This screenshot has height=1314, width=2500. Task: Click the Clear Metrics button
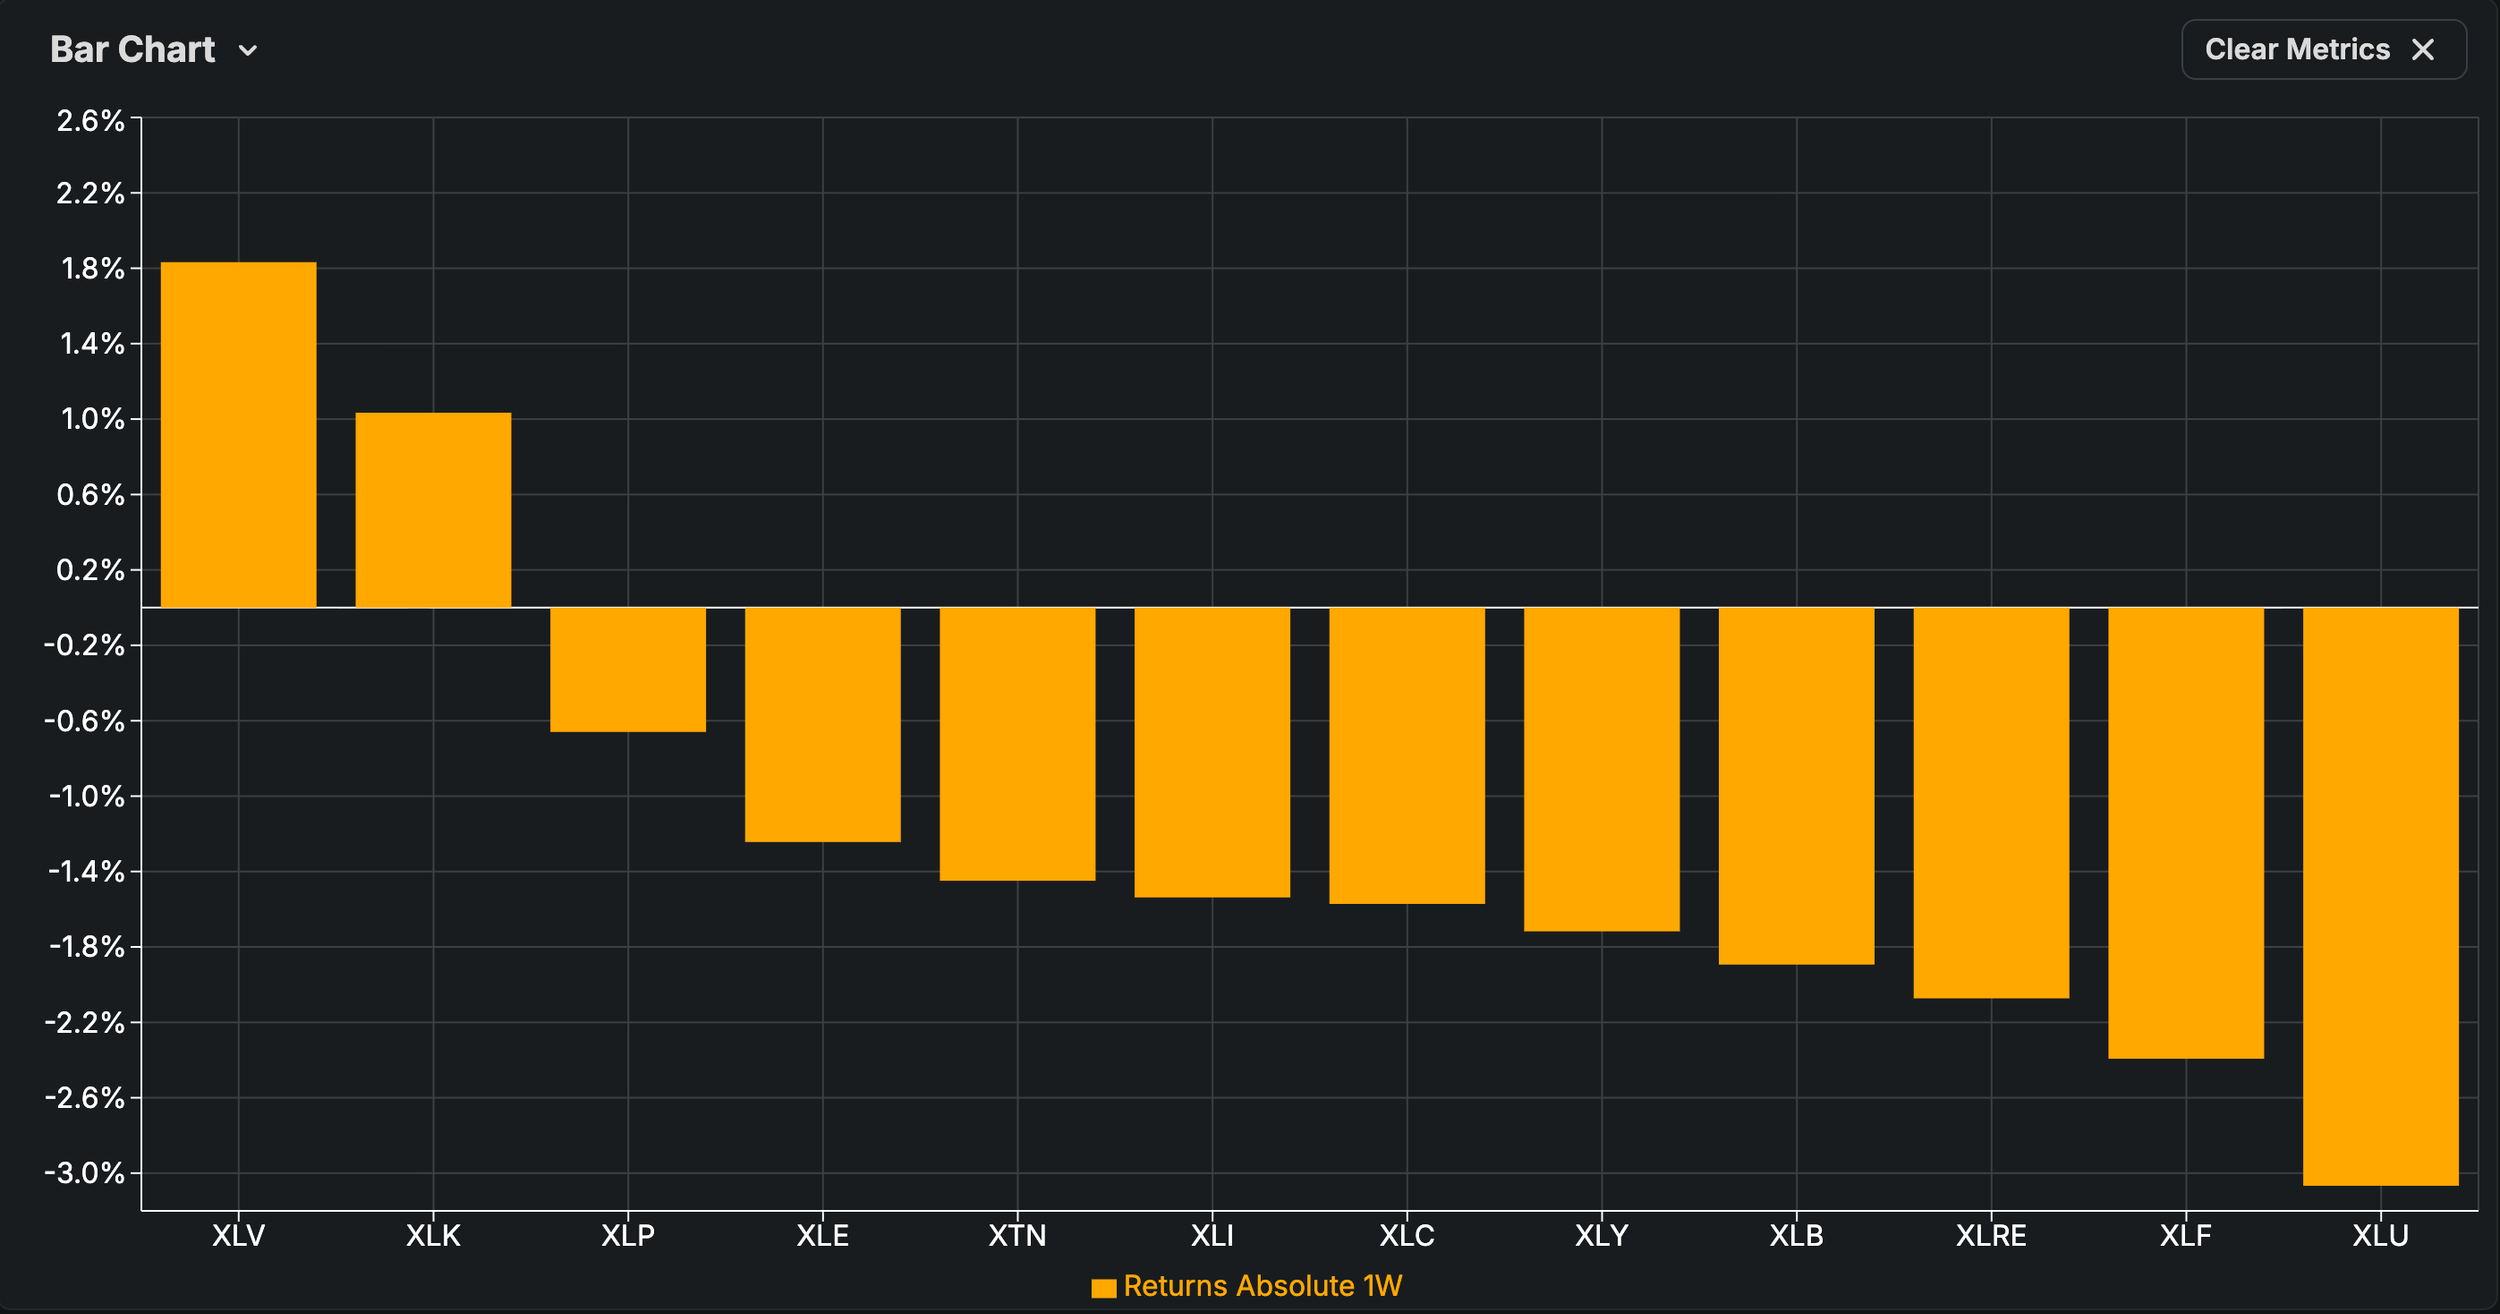[x=2323, y=49]
